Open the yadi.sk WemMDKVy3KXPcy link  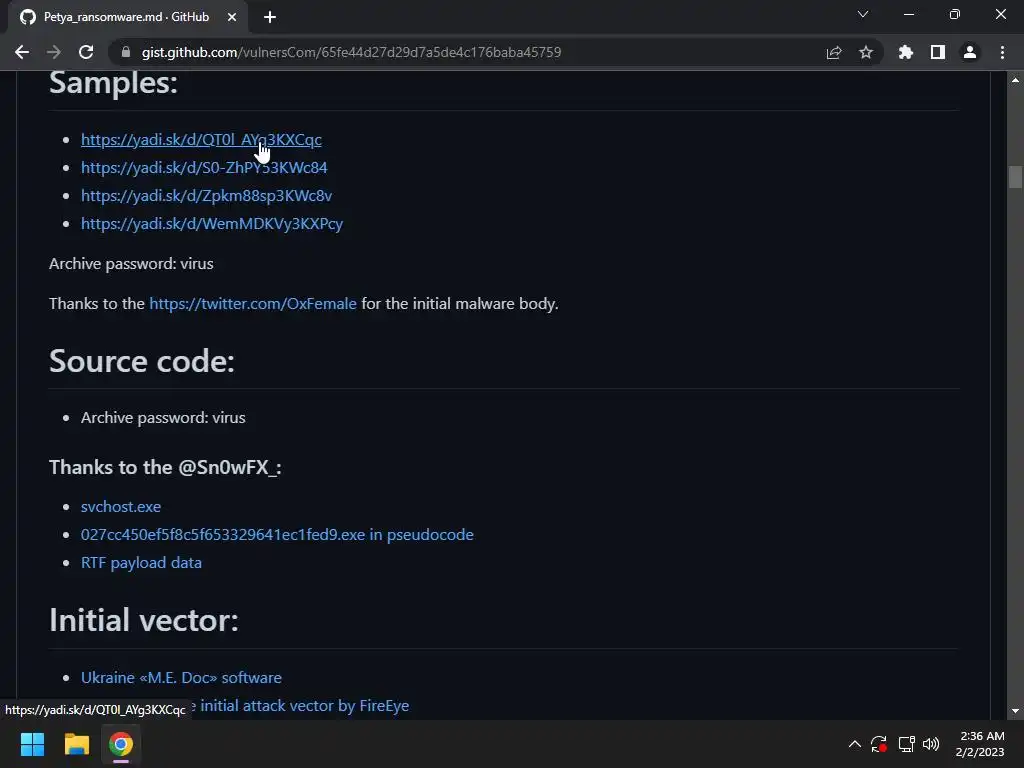(212, 224)
